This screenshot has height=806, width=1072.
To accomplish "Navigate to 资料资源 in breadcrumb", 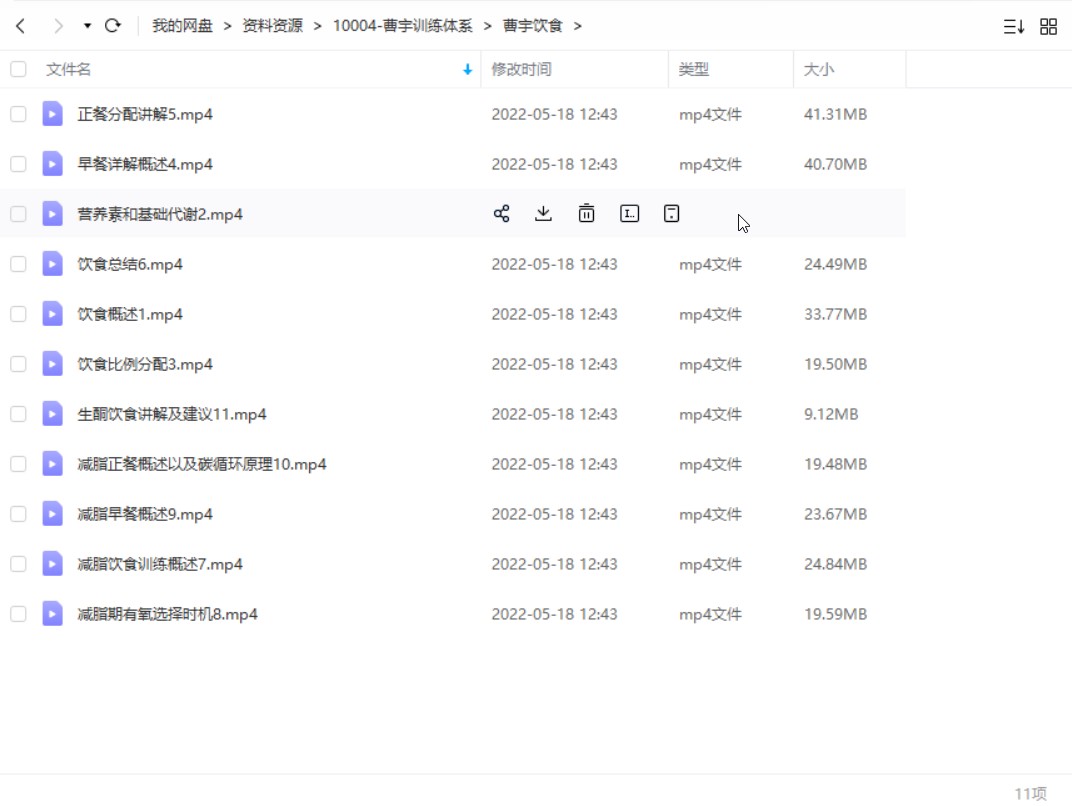I will point(272,26).
